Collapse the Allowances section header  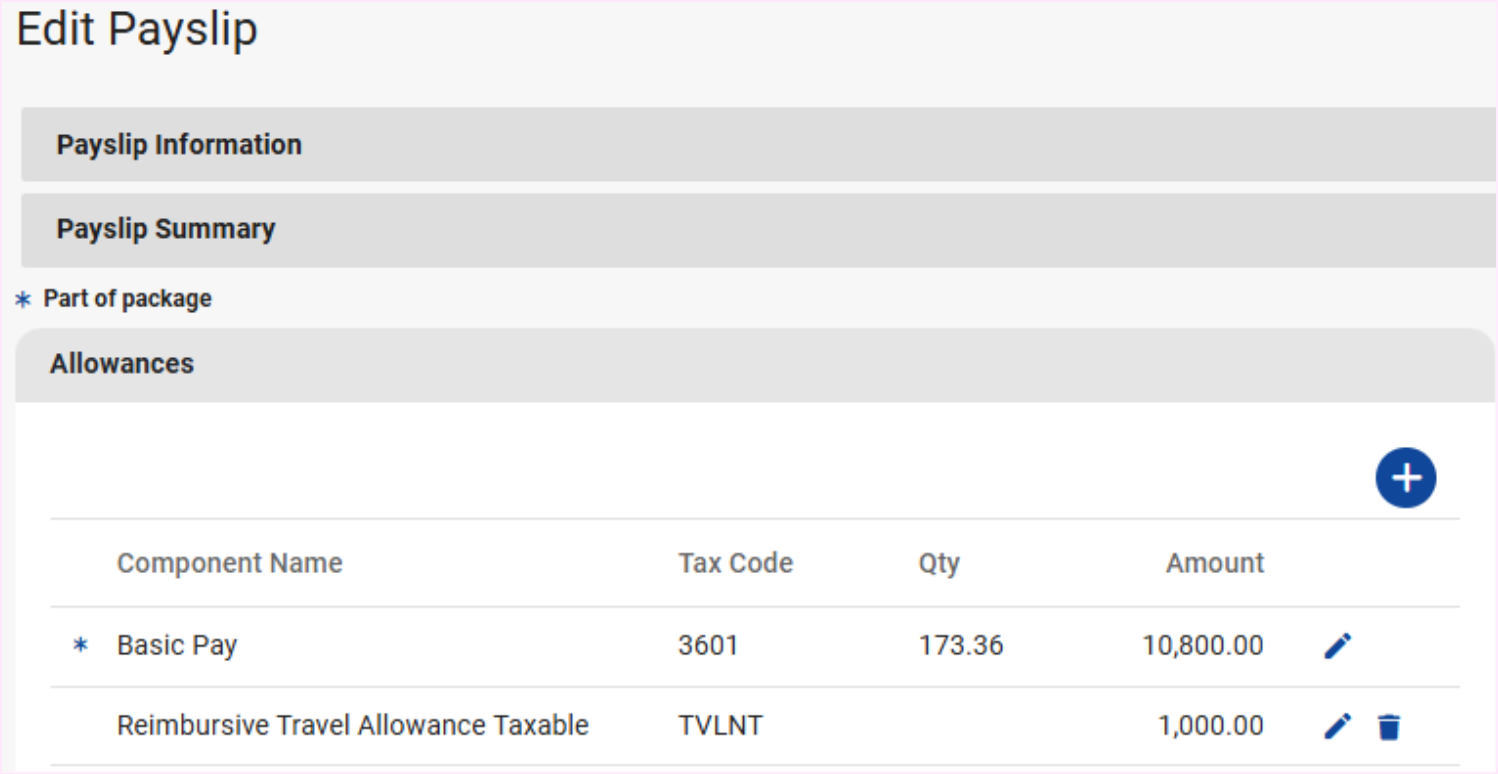click(122, 363)
